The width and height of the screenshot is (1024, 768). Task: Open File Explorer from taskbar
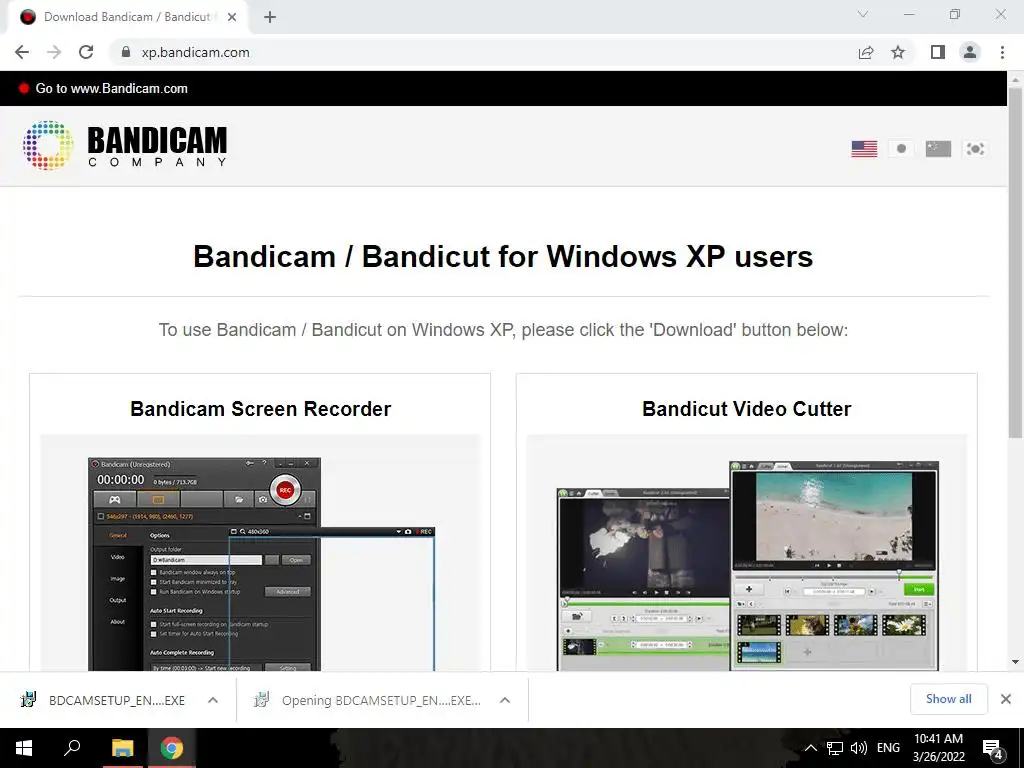[122, 748]
